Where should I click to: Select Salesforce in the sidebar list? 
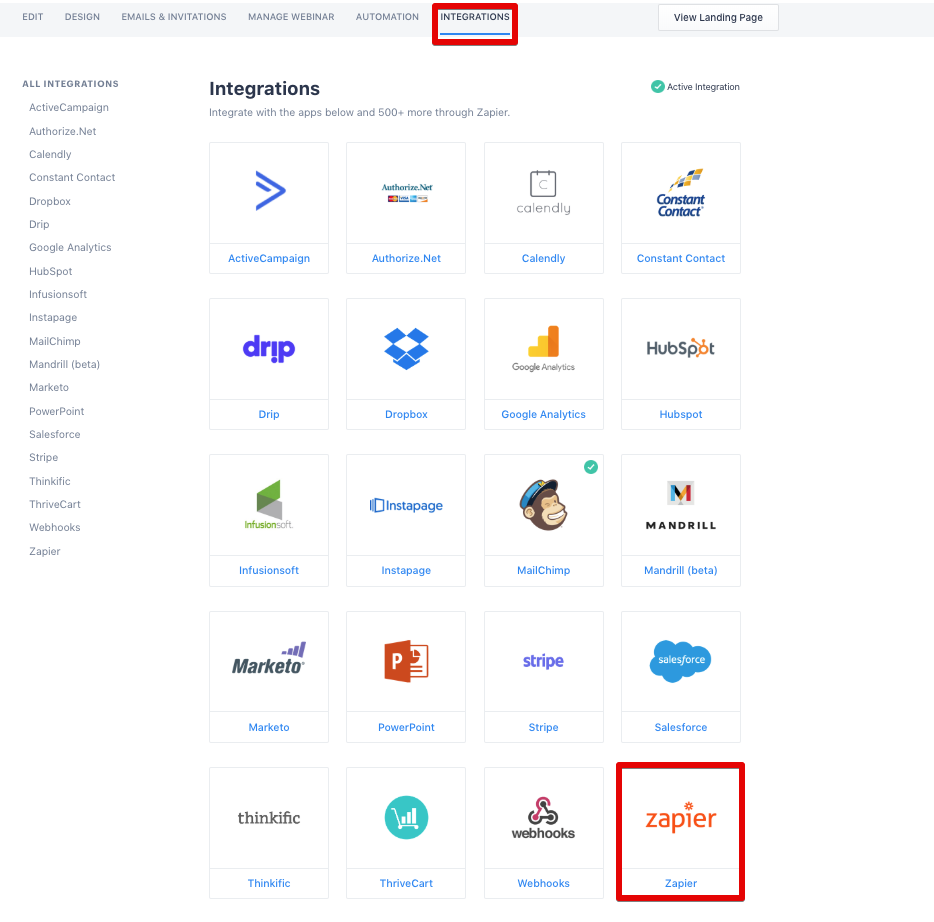(x=55, y=435)
